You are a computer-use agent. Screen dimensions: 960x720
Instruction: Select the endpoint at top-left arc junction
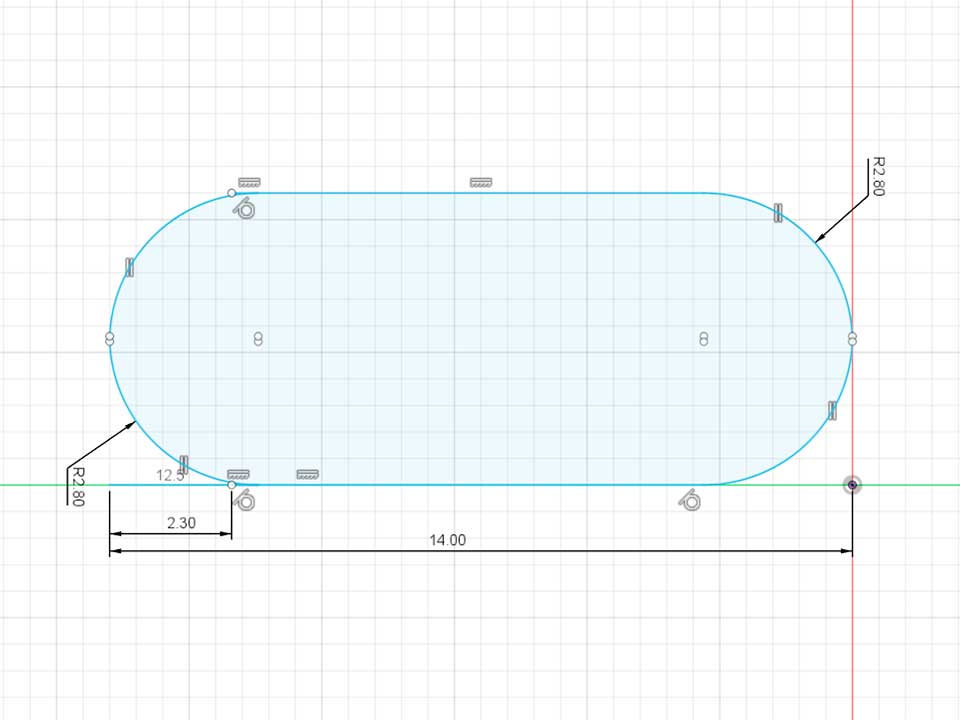pyautogui.click(x=232, y=193)
